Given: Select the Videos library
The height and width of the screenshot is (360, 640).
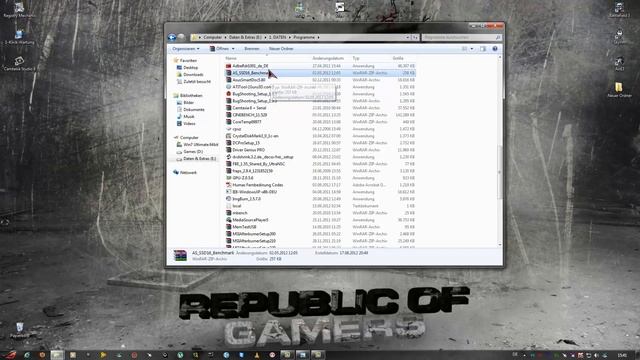Looking at the screenshot, I should [189, 123].
